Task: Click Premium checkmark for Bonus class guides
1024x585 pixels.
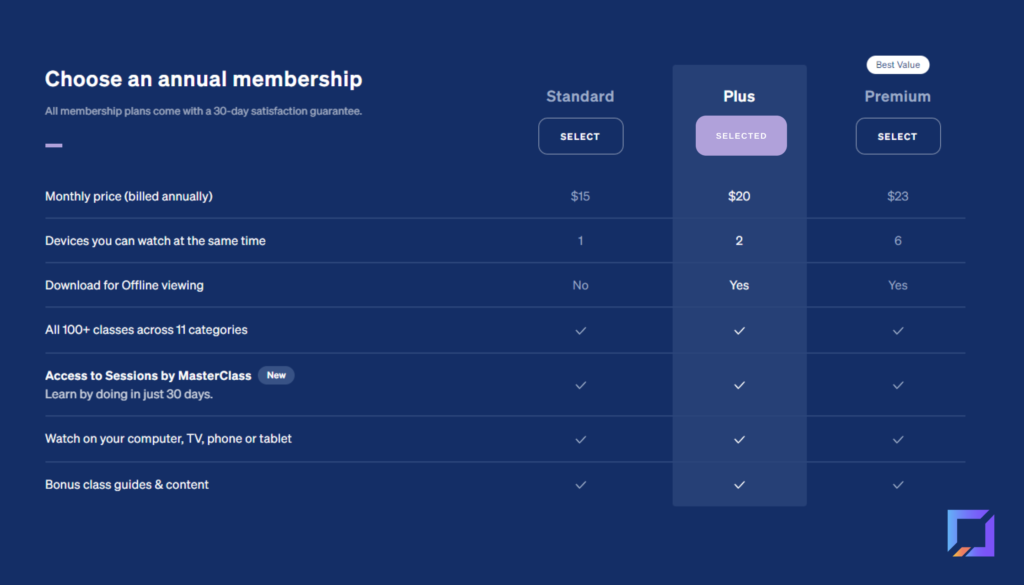Action: pos(898,485)
